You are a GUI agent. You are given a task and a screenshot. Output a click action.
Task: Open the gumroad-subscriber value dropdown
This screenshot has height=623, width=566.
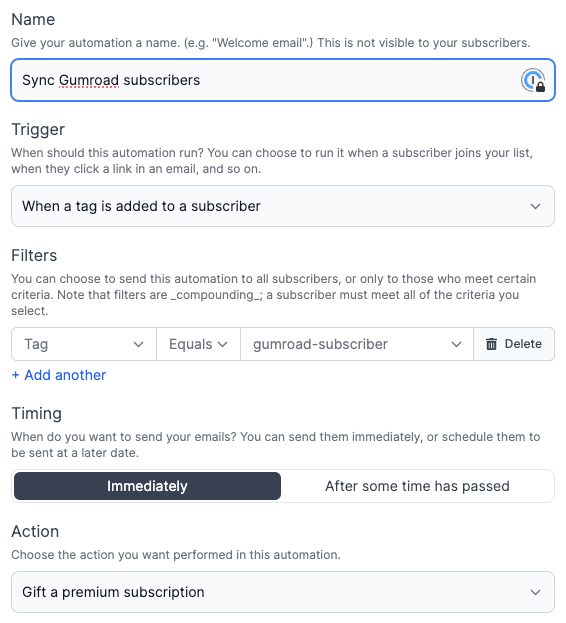pyautogui.click(x=357, y=344)
